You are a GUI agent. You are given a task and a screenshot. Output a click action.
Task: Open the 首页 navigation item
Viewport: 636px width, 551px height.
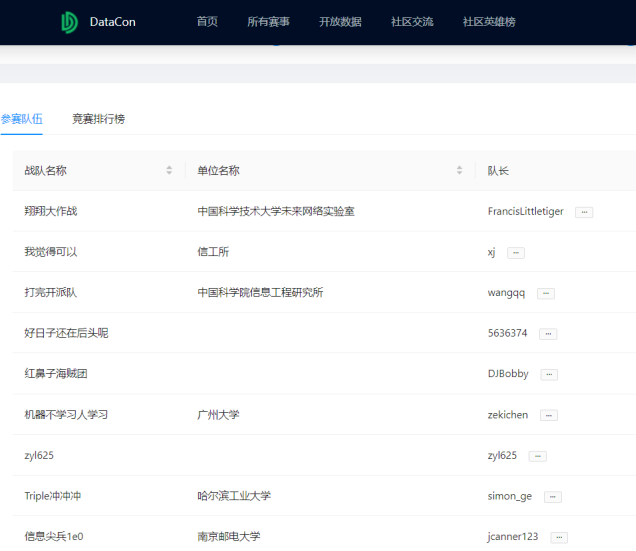[207, 22]
